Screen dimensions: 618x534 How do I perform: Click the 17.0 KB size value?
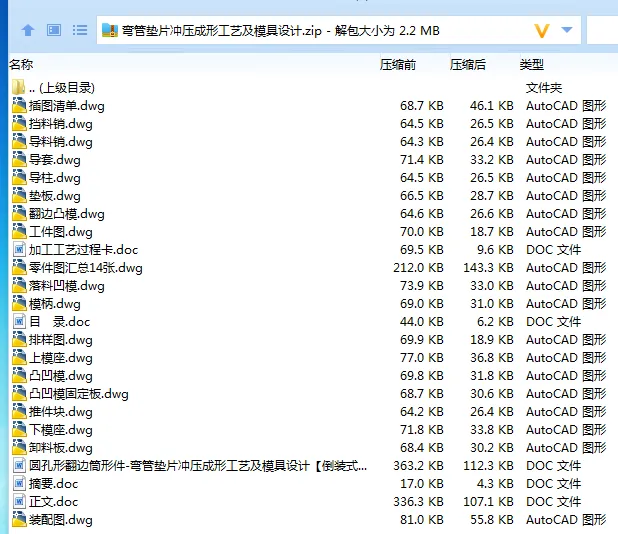click(x=422, y=484)
